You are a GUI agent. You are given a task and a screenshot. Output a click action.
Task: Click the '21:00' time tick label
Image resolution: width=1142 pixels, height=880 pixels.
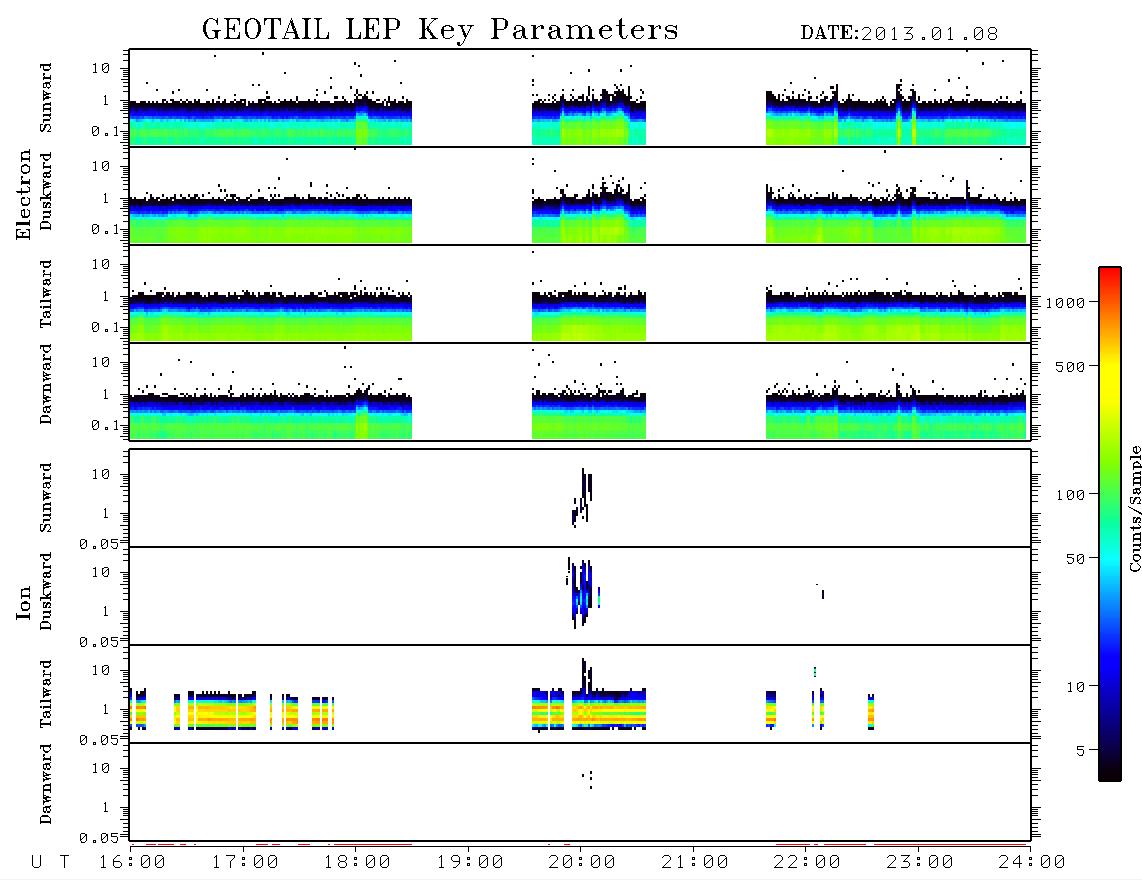coord(695,863)
